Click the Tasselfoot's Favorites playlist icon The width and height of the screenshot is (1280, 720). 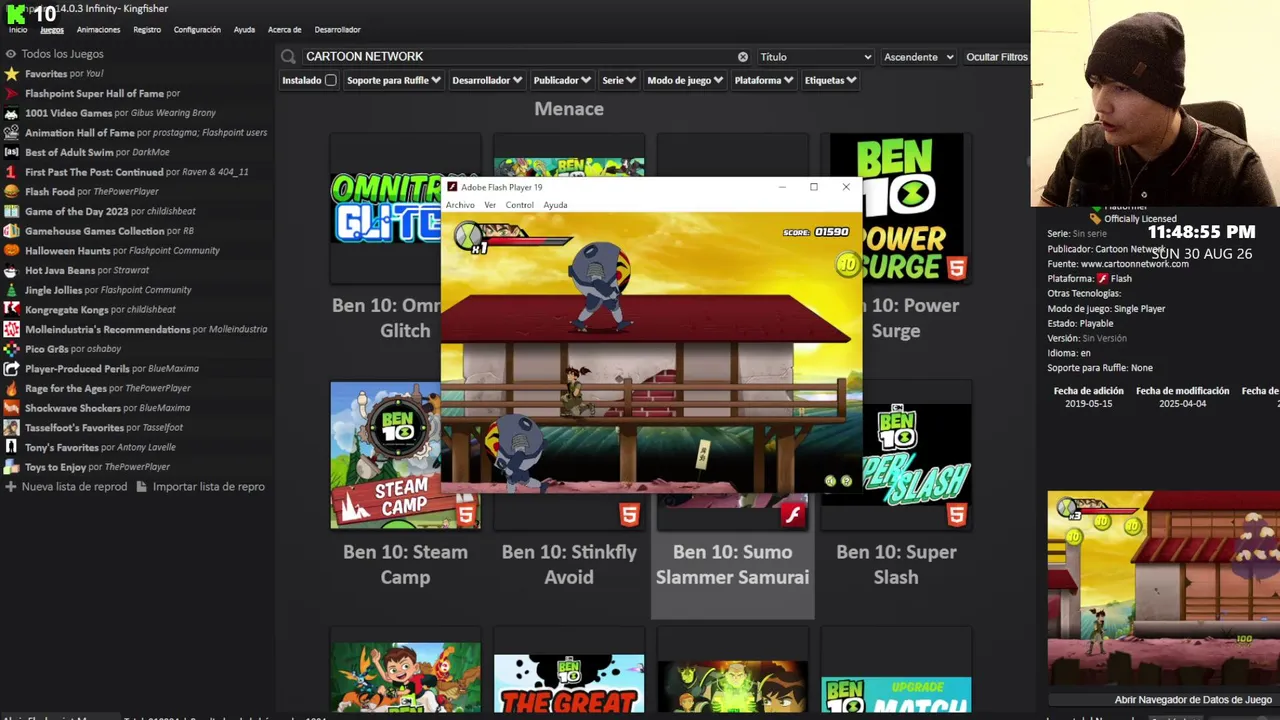click(x=11, y=428)
